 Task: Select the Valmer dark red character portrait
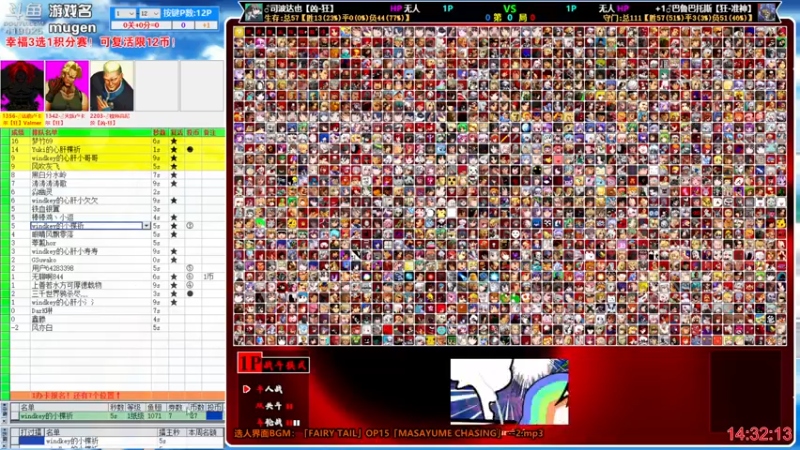pyautogui.click(x=22, y=86)
